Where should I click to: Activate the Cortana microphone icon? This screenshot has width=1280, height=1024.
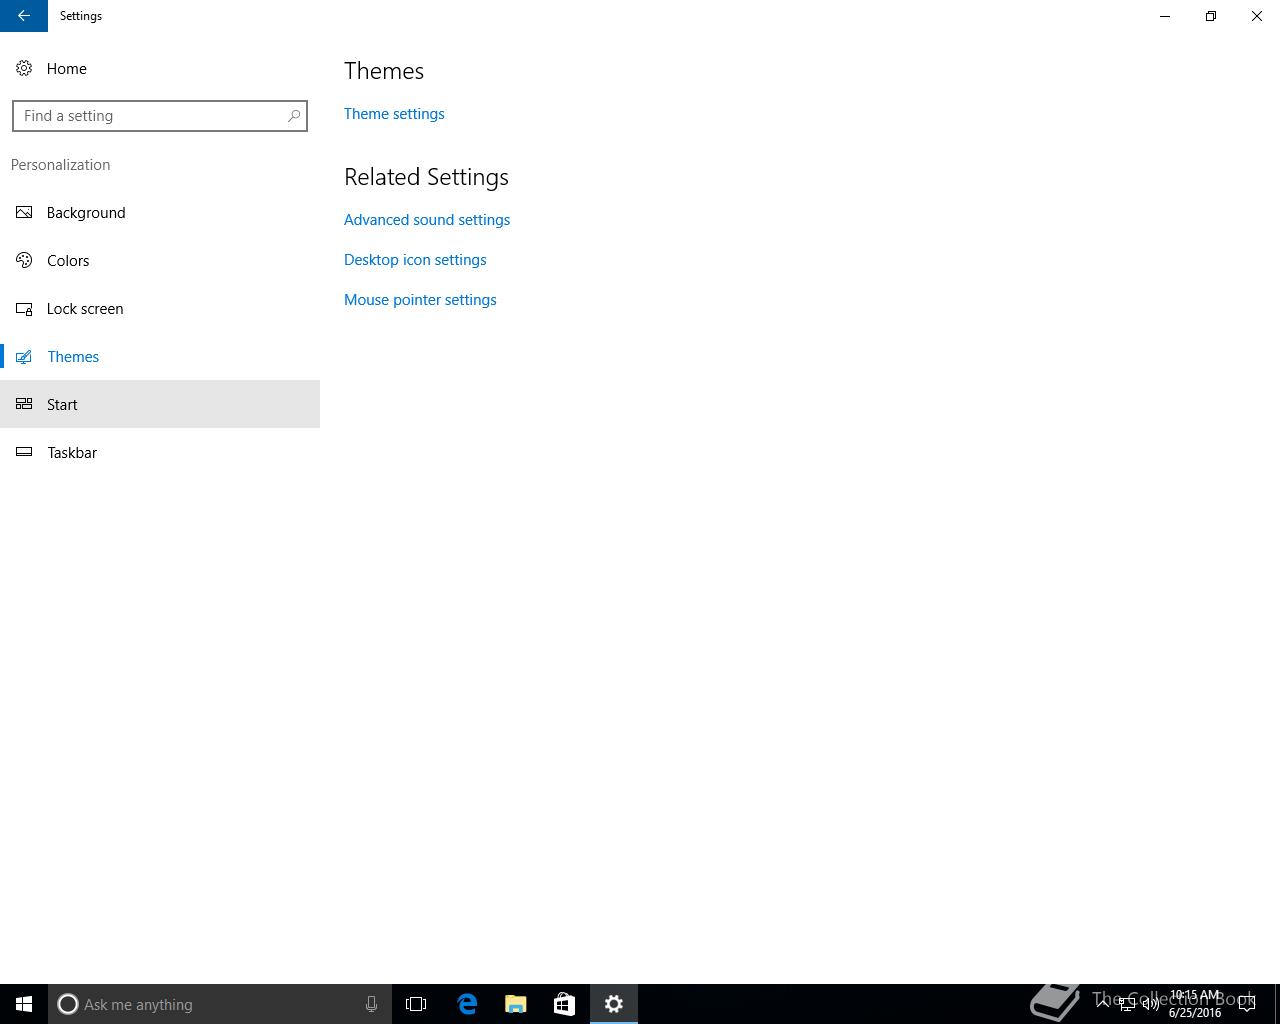(371, 1004)
